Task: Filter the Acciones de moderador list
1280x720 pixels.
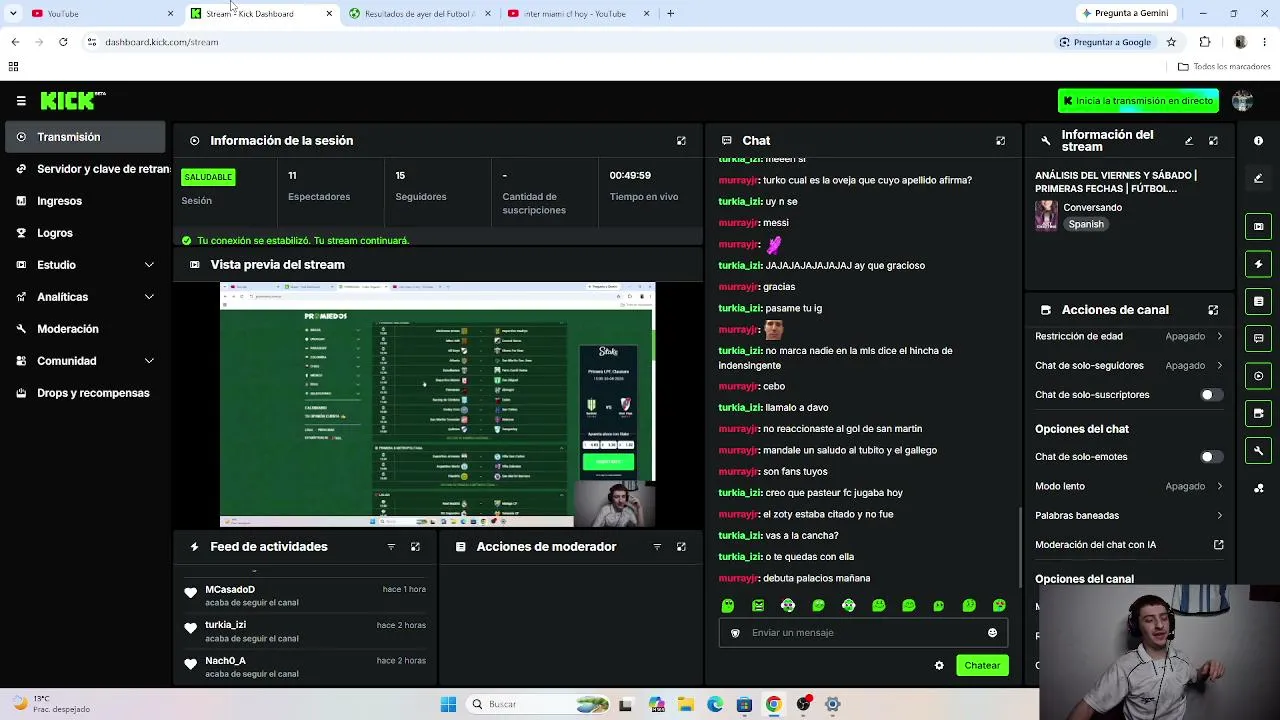Action: [x=657, y=547]
